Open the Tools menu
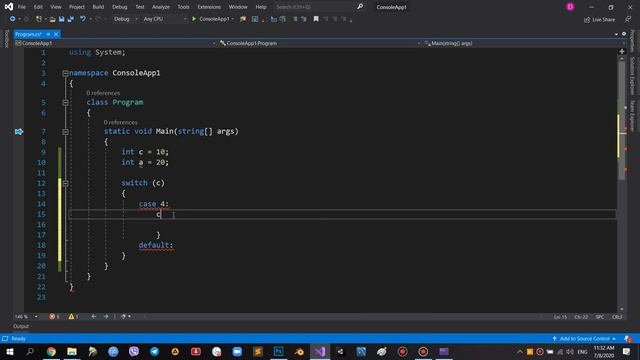Screen dimensions: 640x360 pyautogui.click(x=183, y=7)
